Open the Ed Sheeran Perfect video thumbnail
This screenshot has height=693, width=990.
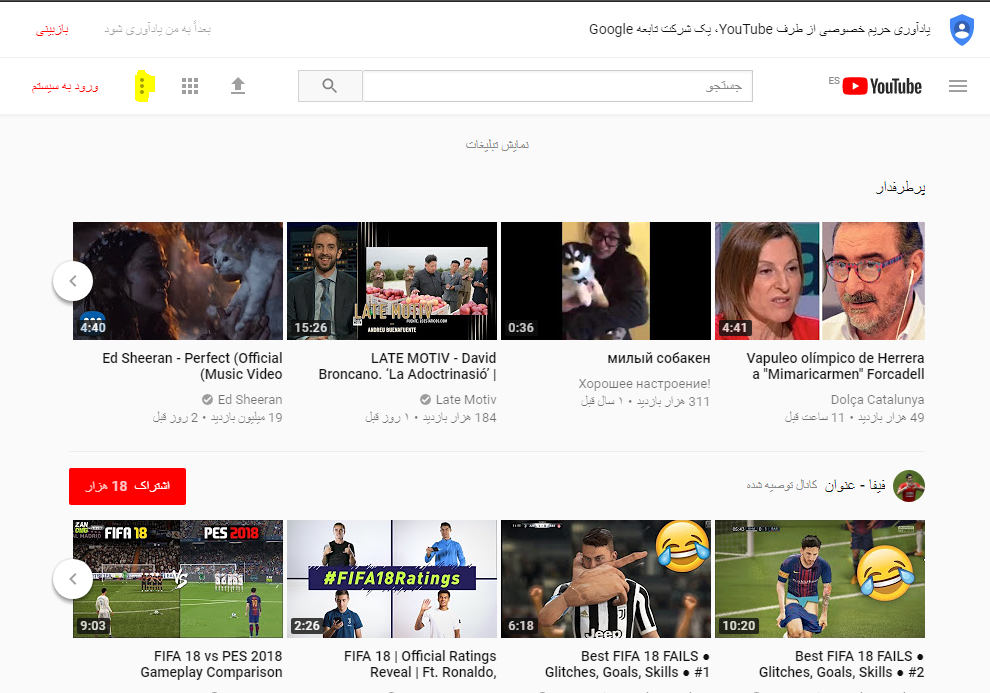point(178,281)
